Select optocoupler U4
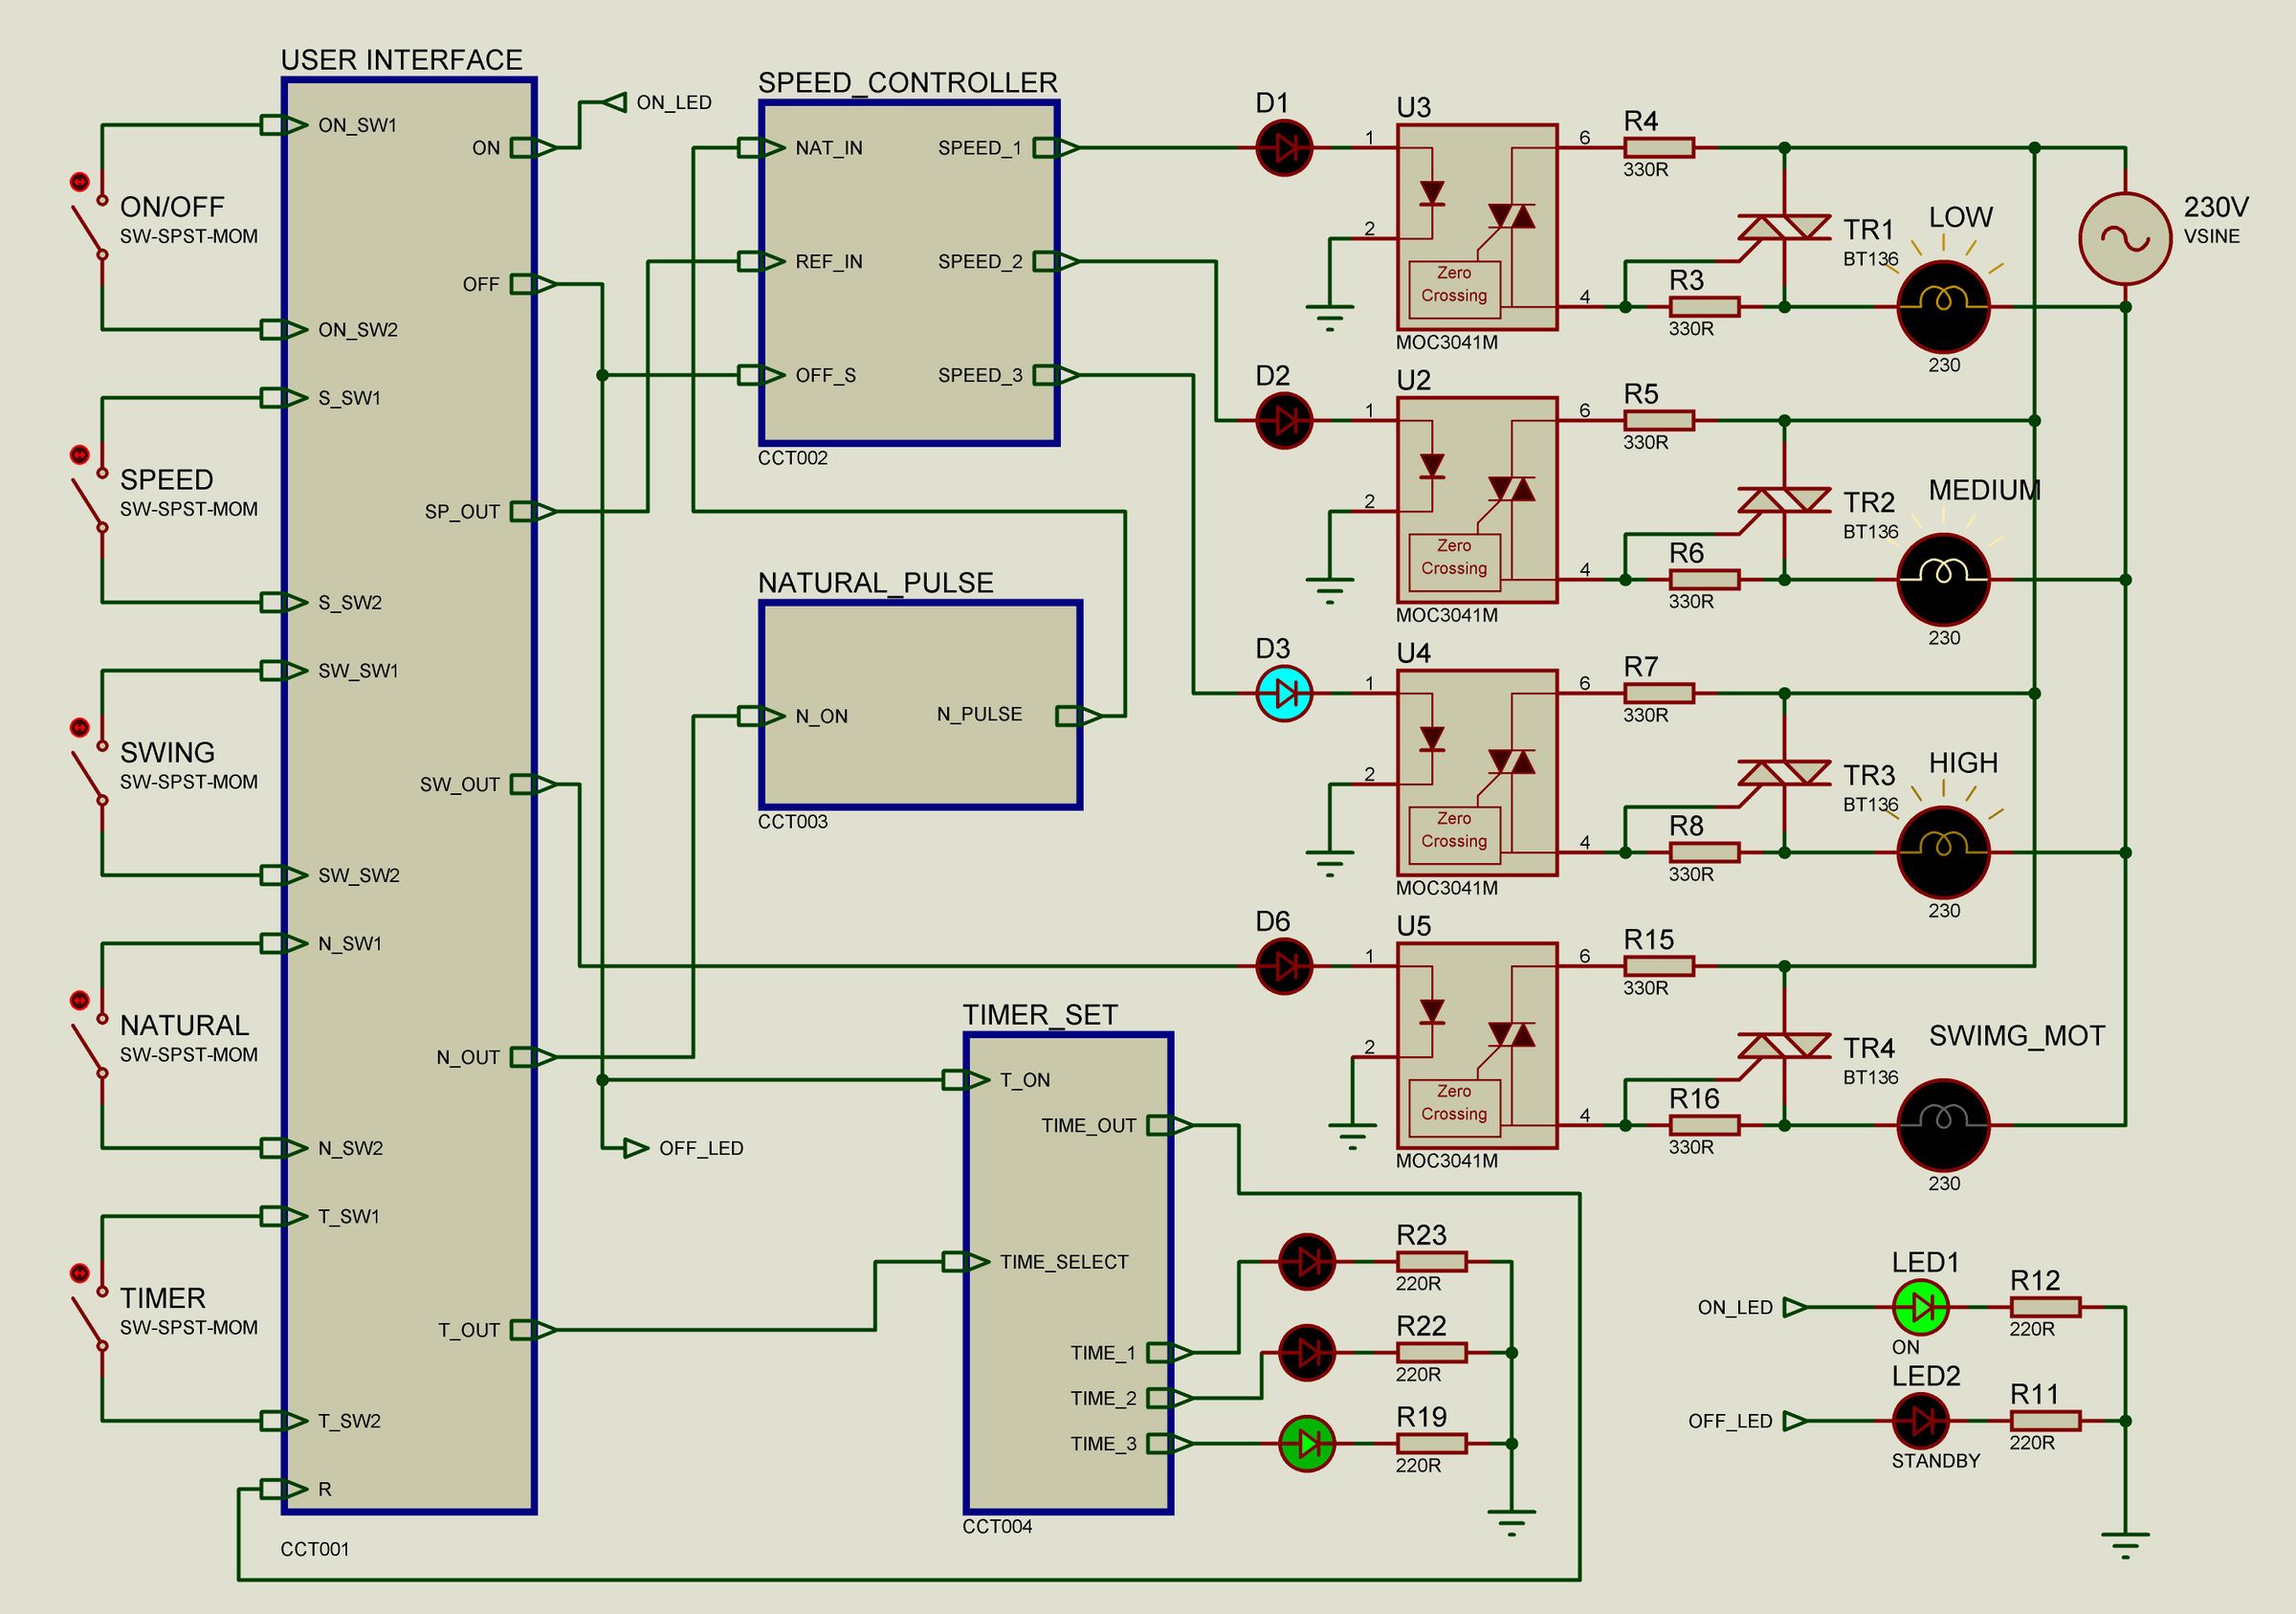This screenshot has width=2296, height=1614. [x=1477, y=773]
